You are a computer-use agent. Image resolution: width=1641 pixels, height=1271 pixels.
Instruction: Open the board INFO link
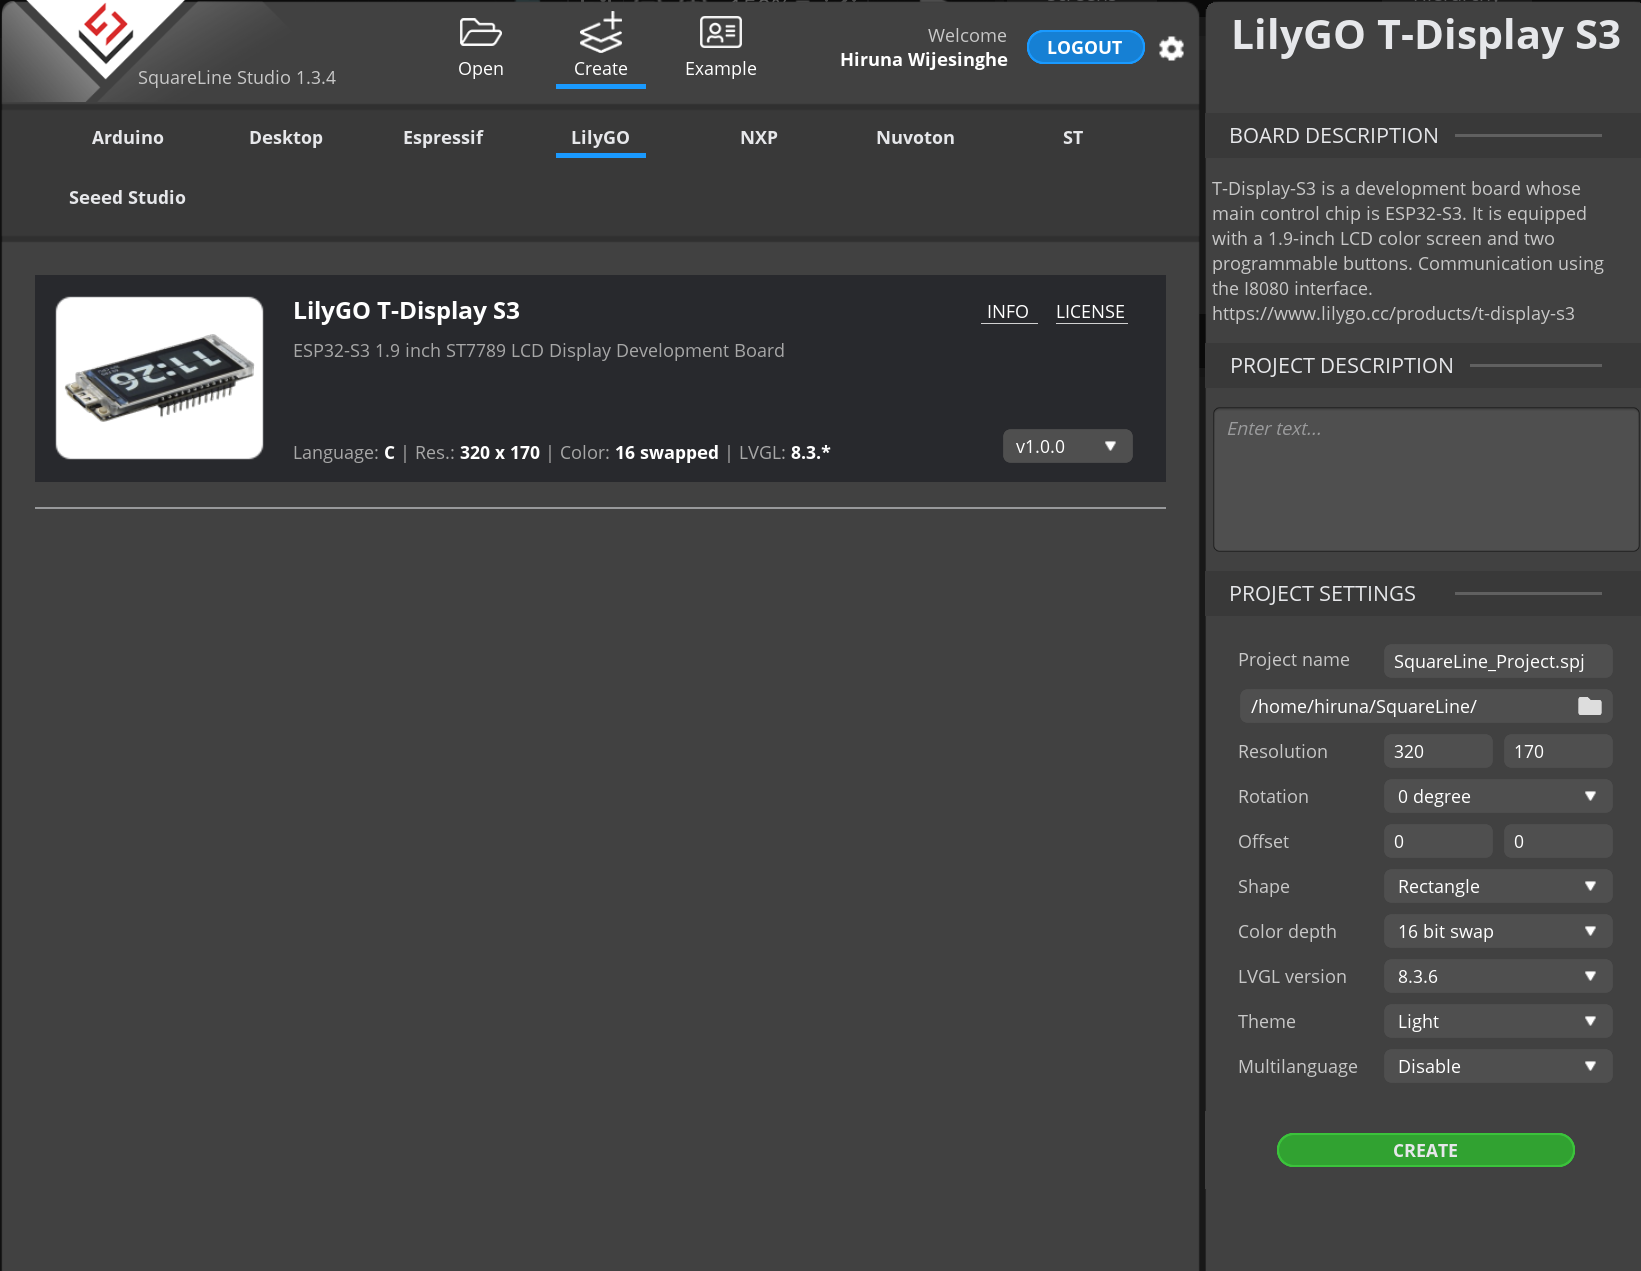[x=1008, y=312]
